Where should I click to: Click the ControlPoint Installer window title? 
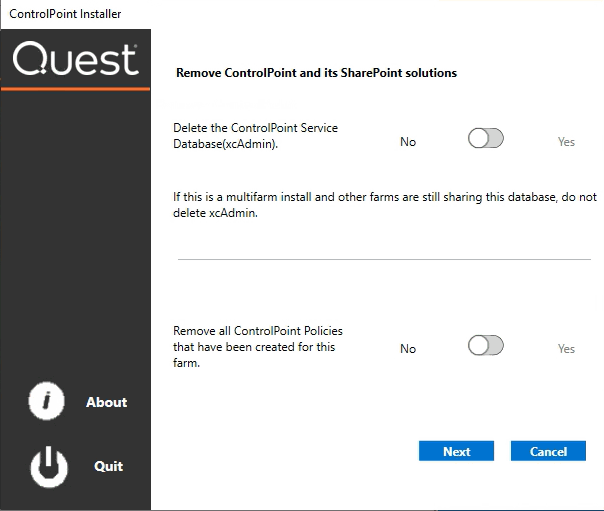[x=65, y=15]
